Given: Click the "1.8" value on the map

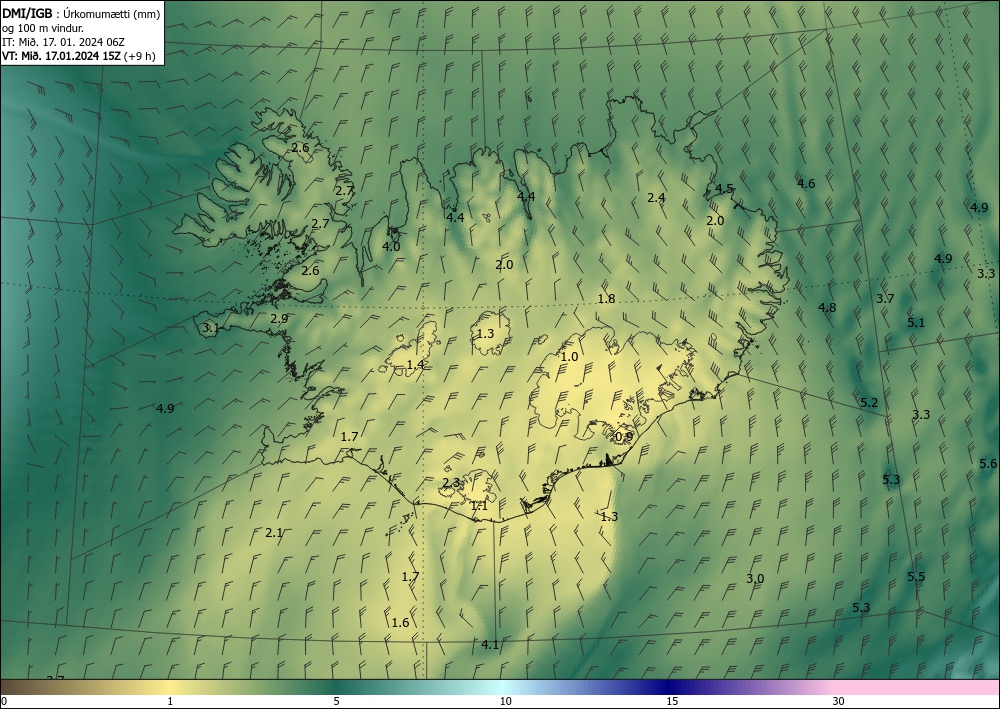Looking at the screenshot, I should [606, 299].
